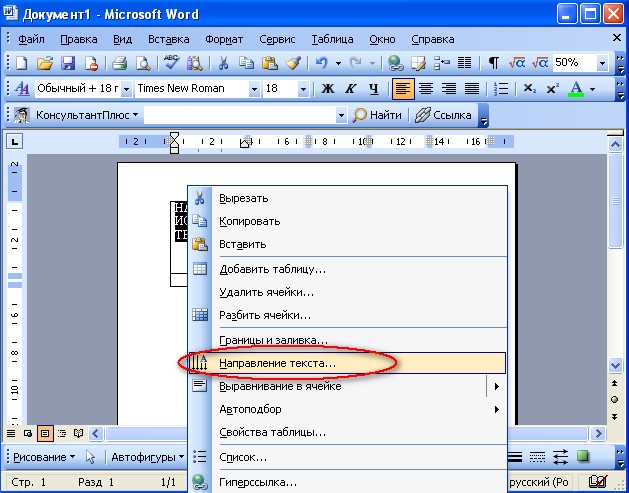The height and width of the screenshot is (493, 629).
Task: Click the tab stop selector (L) on ruler
Action: tap(15, 141)
